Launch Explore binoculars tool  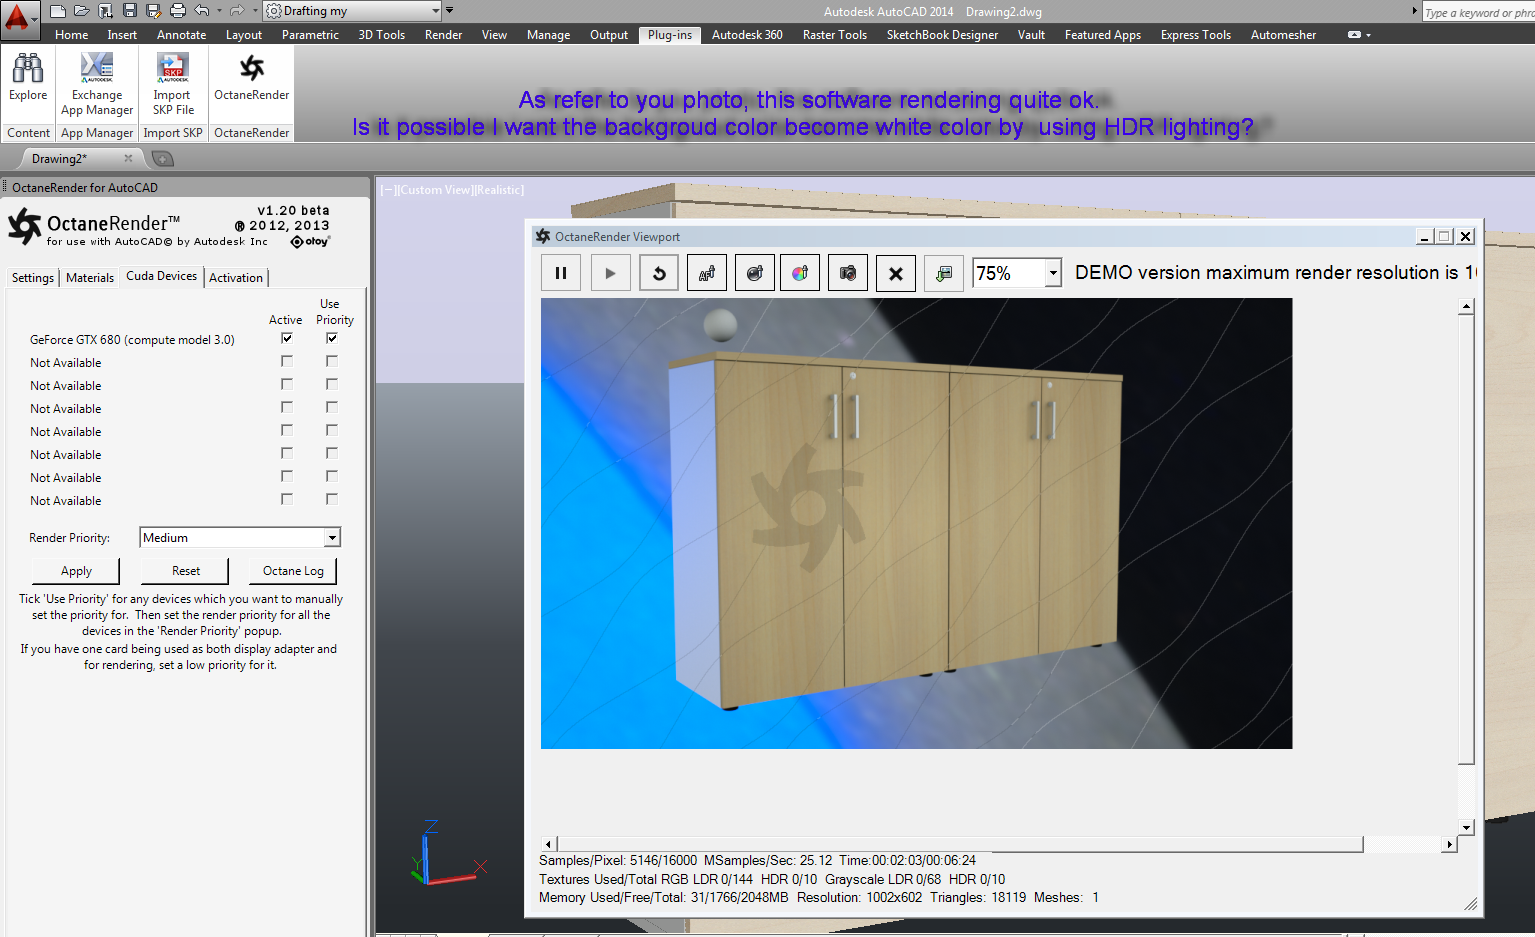(28, 76)
